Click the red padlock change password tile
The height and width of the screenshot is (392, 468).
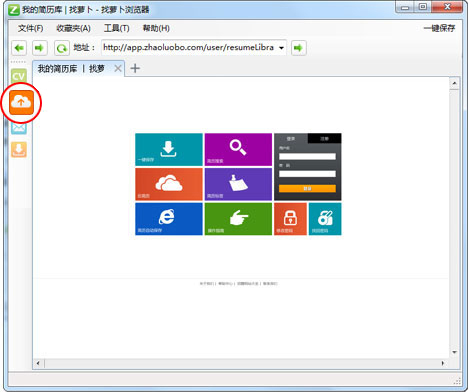coord(290,219)
